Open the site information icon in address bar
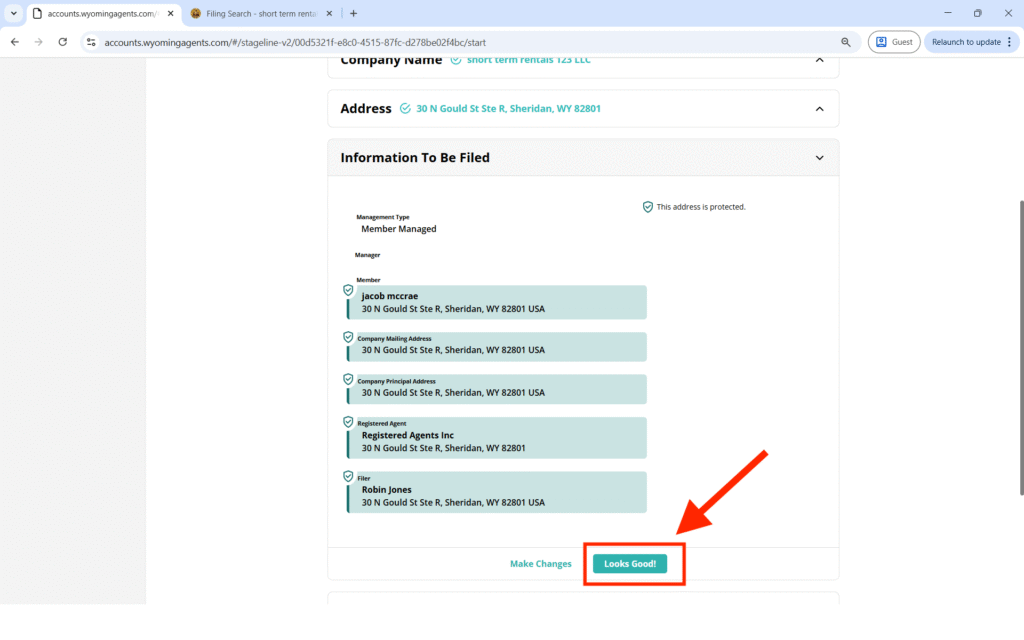The height and width of the screenshot is (640, 1024). tap(91, 42)
